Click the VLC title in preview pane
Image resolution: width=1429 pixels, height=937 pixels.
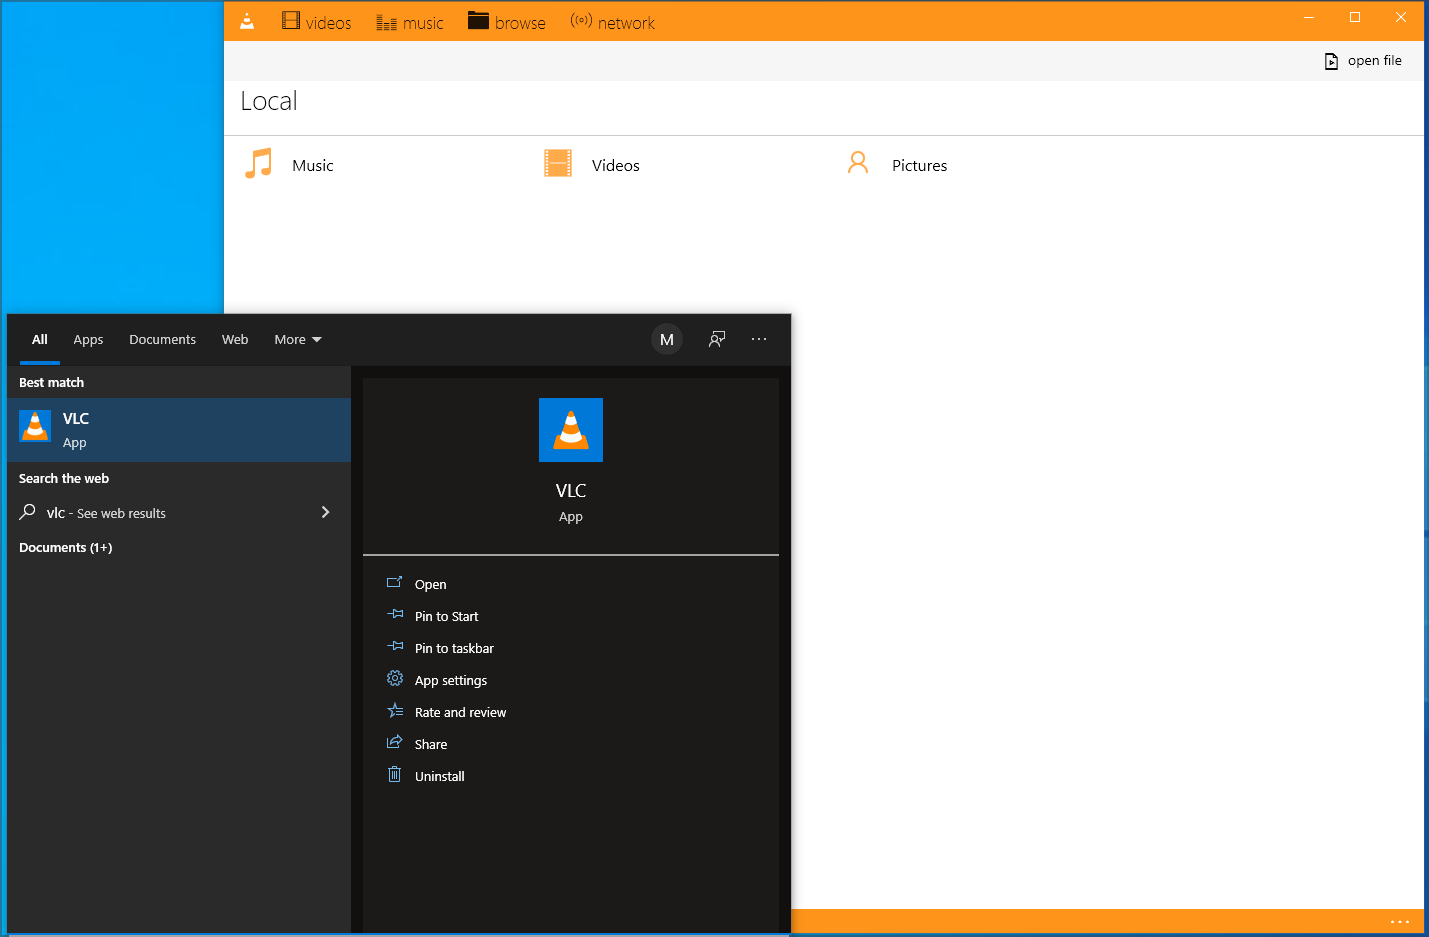tap(571, 491)
